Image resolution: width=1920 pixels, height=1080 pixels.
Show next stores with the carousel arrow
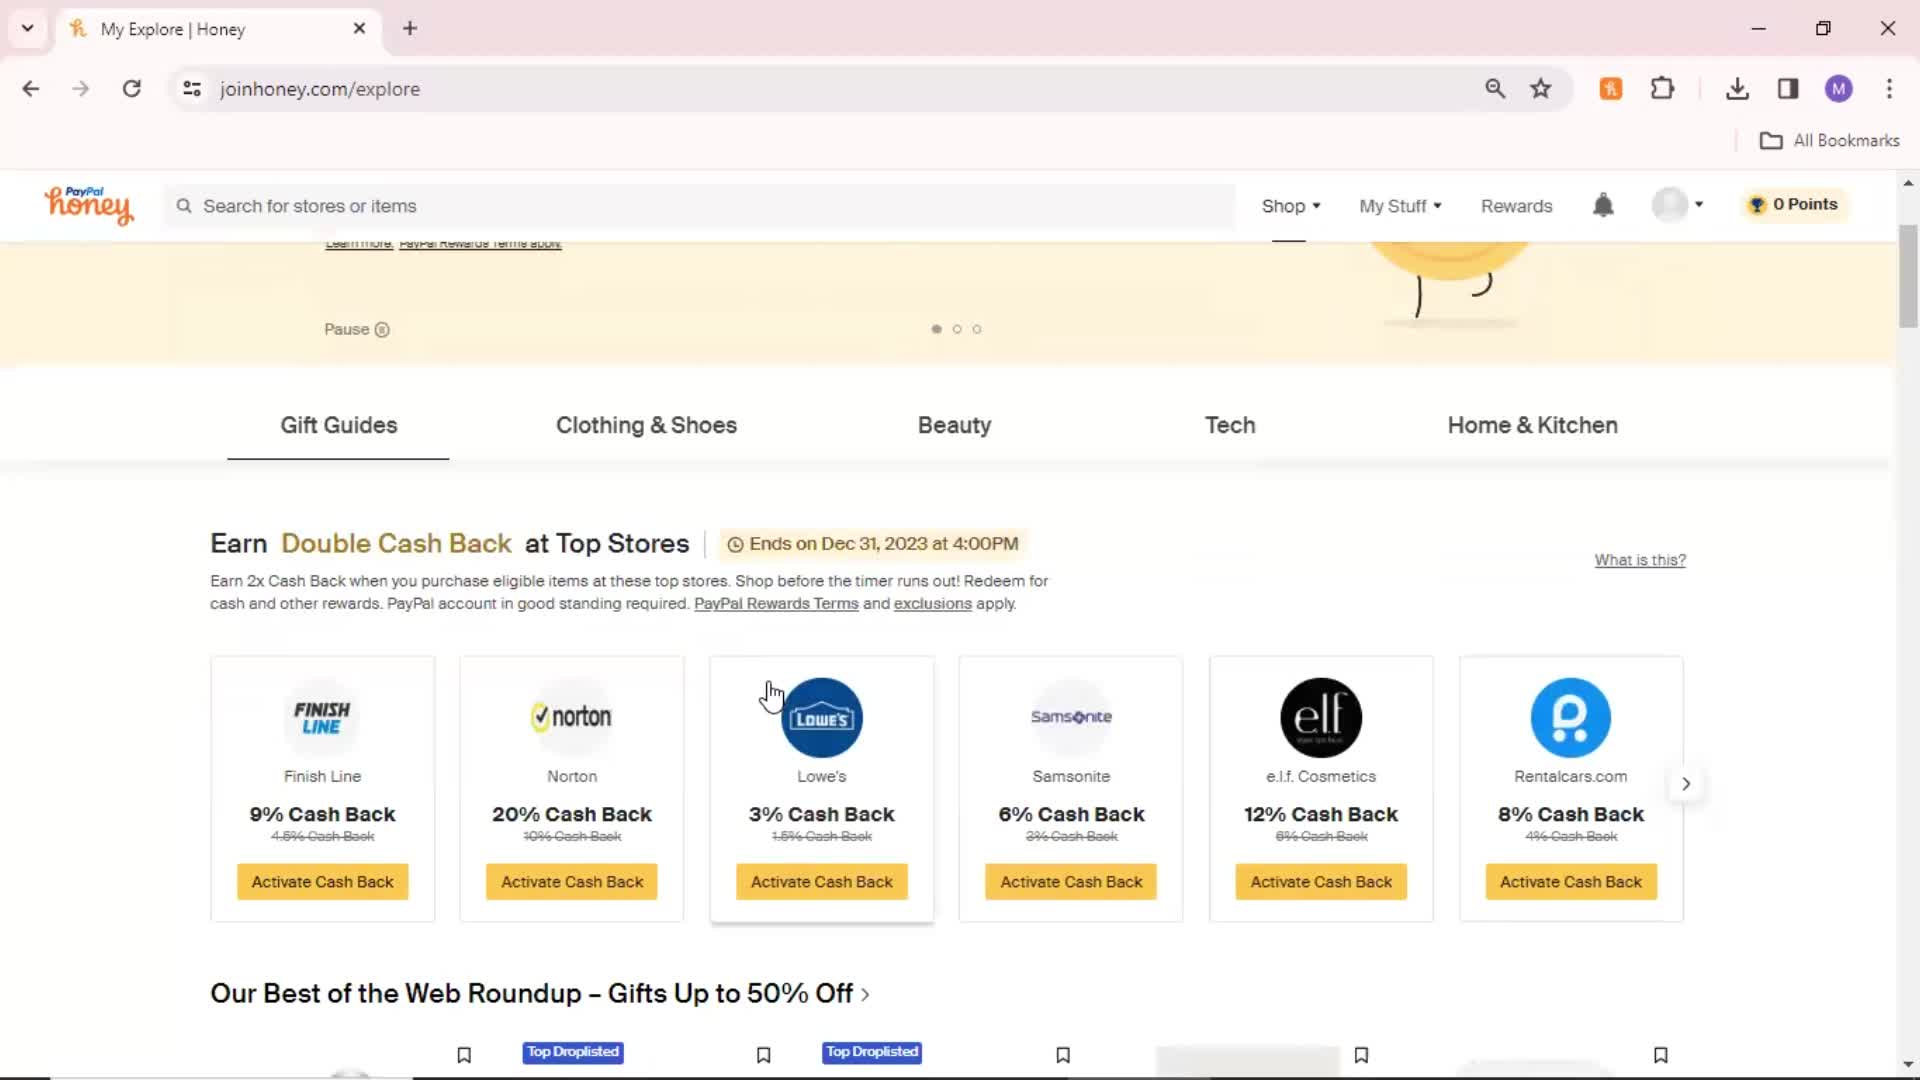pos(1686,784)
